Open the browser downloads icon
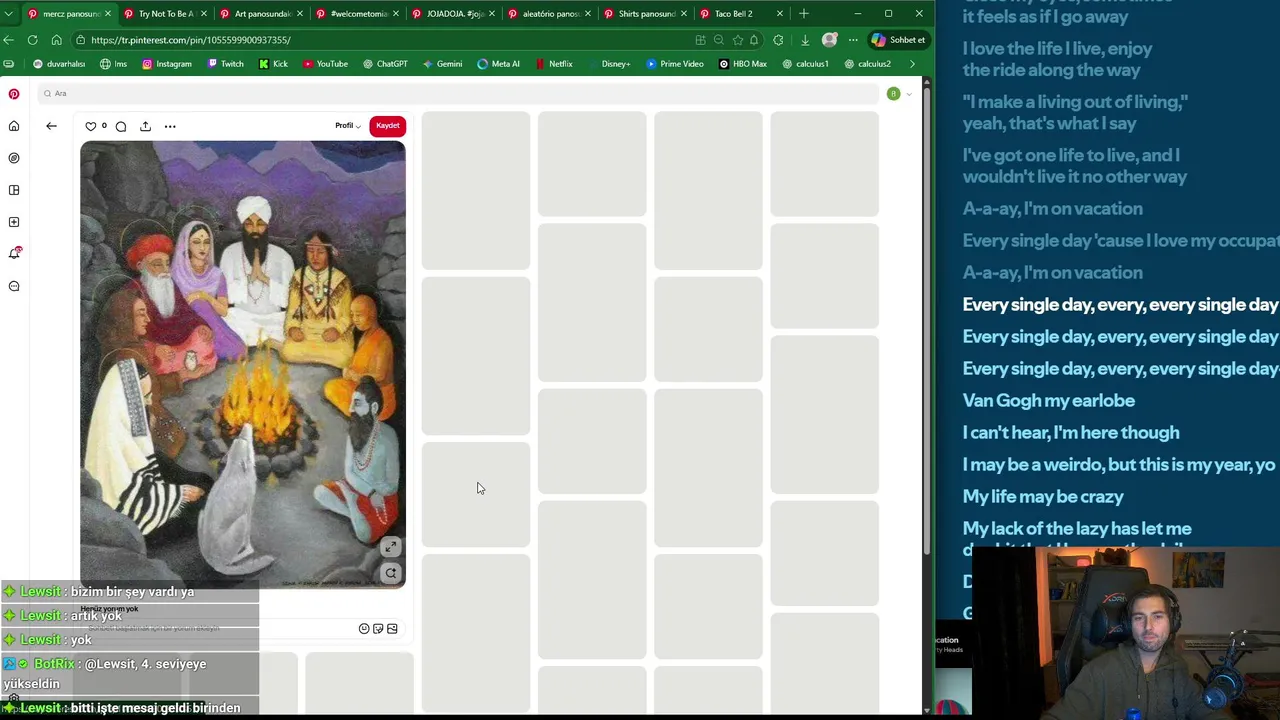The height and width of the screenshot is (720, 1280). point(805,40)
